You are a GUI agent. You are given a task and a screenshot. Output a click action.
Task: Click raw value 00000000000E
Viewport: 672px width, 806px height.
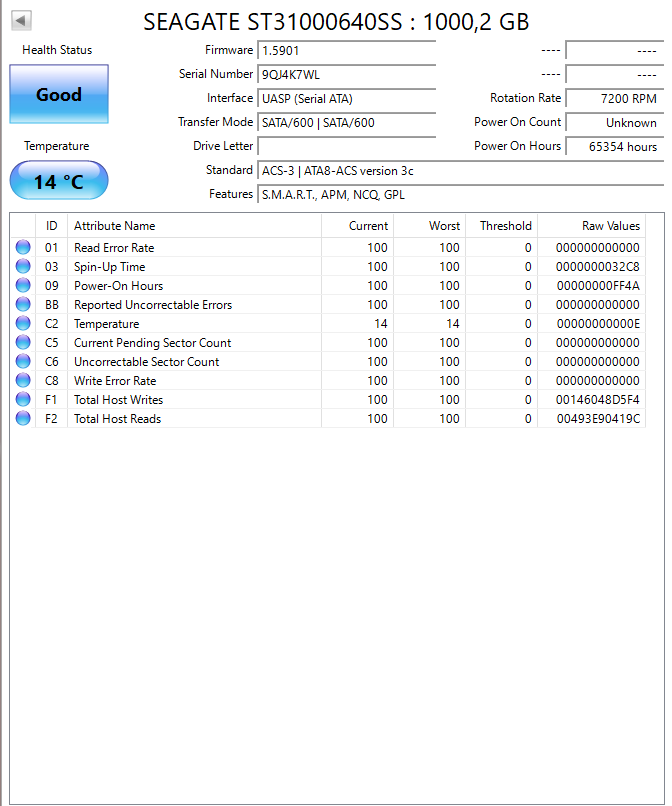coord(598,324)
